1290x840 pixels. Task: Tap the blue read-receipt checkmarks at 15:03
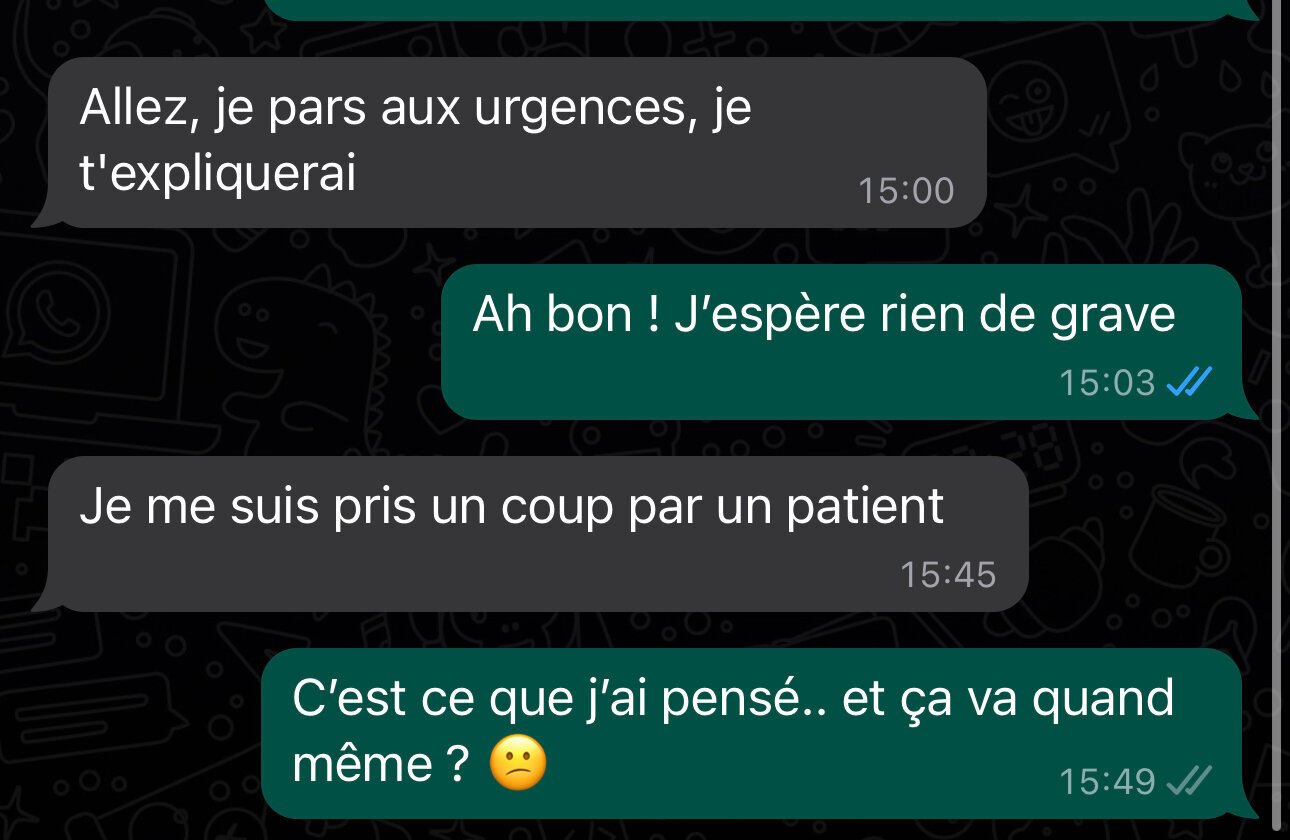pyautogui.click(x=1190, y=382)
